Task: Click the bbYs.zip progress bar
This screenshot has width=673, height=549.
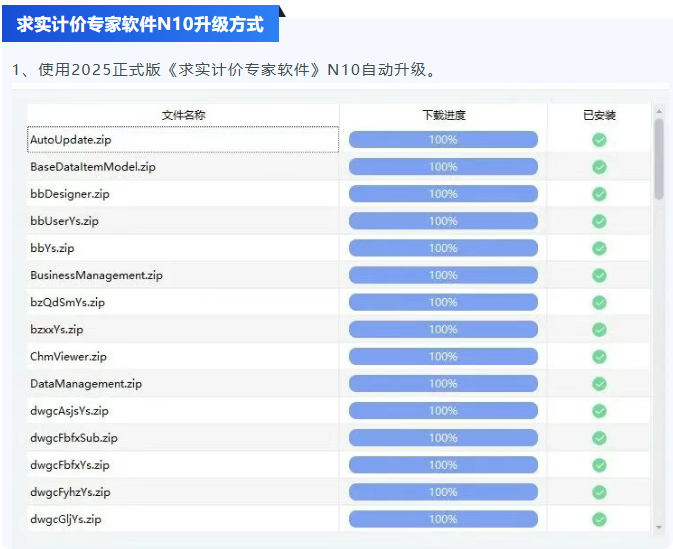Action: 443,248
